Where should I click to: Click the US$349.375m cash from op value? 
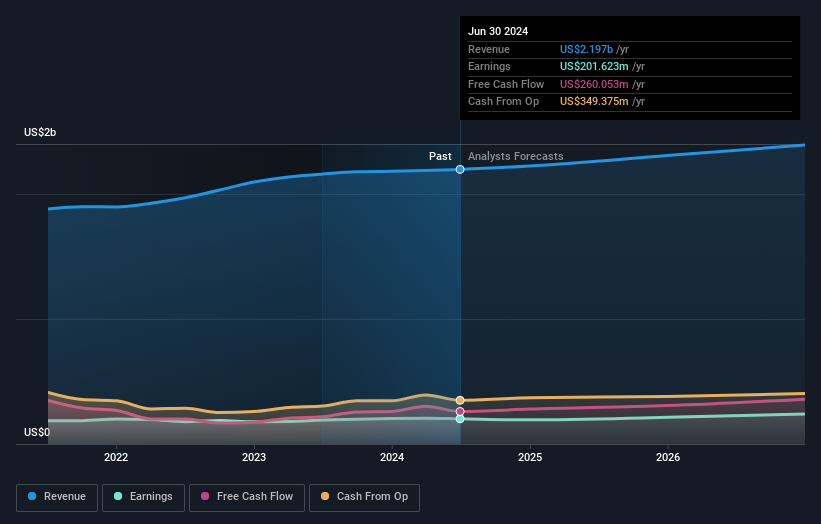coord(594,102)
